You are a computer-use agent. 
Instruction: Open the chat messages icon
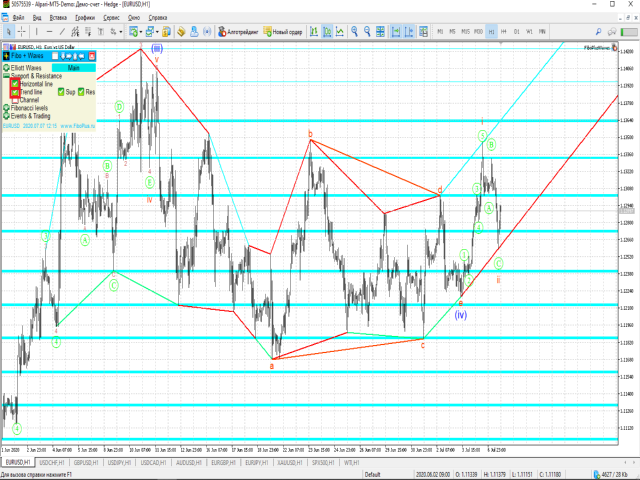(x=611, y=31)
